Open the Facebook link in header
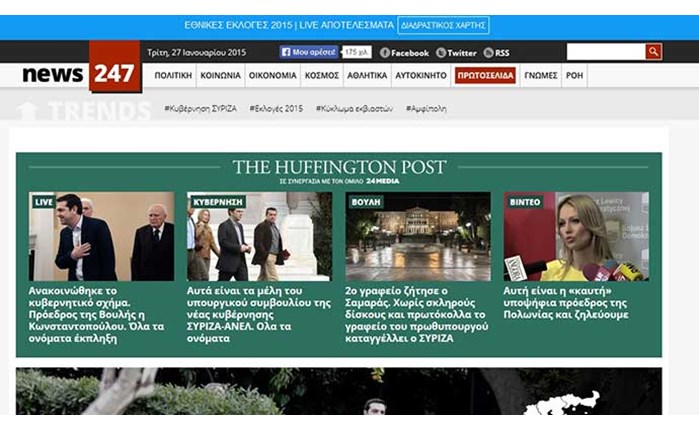699x430 pixels. (404, 53)
